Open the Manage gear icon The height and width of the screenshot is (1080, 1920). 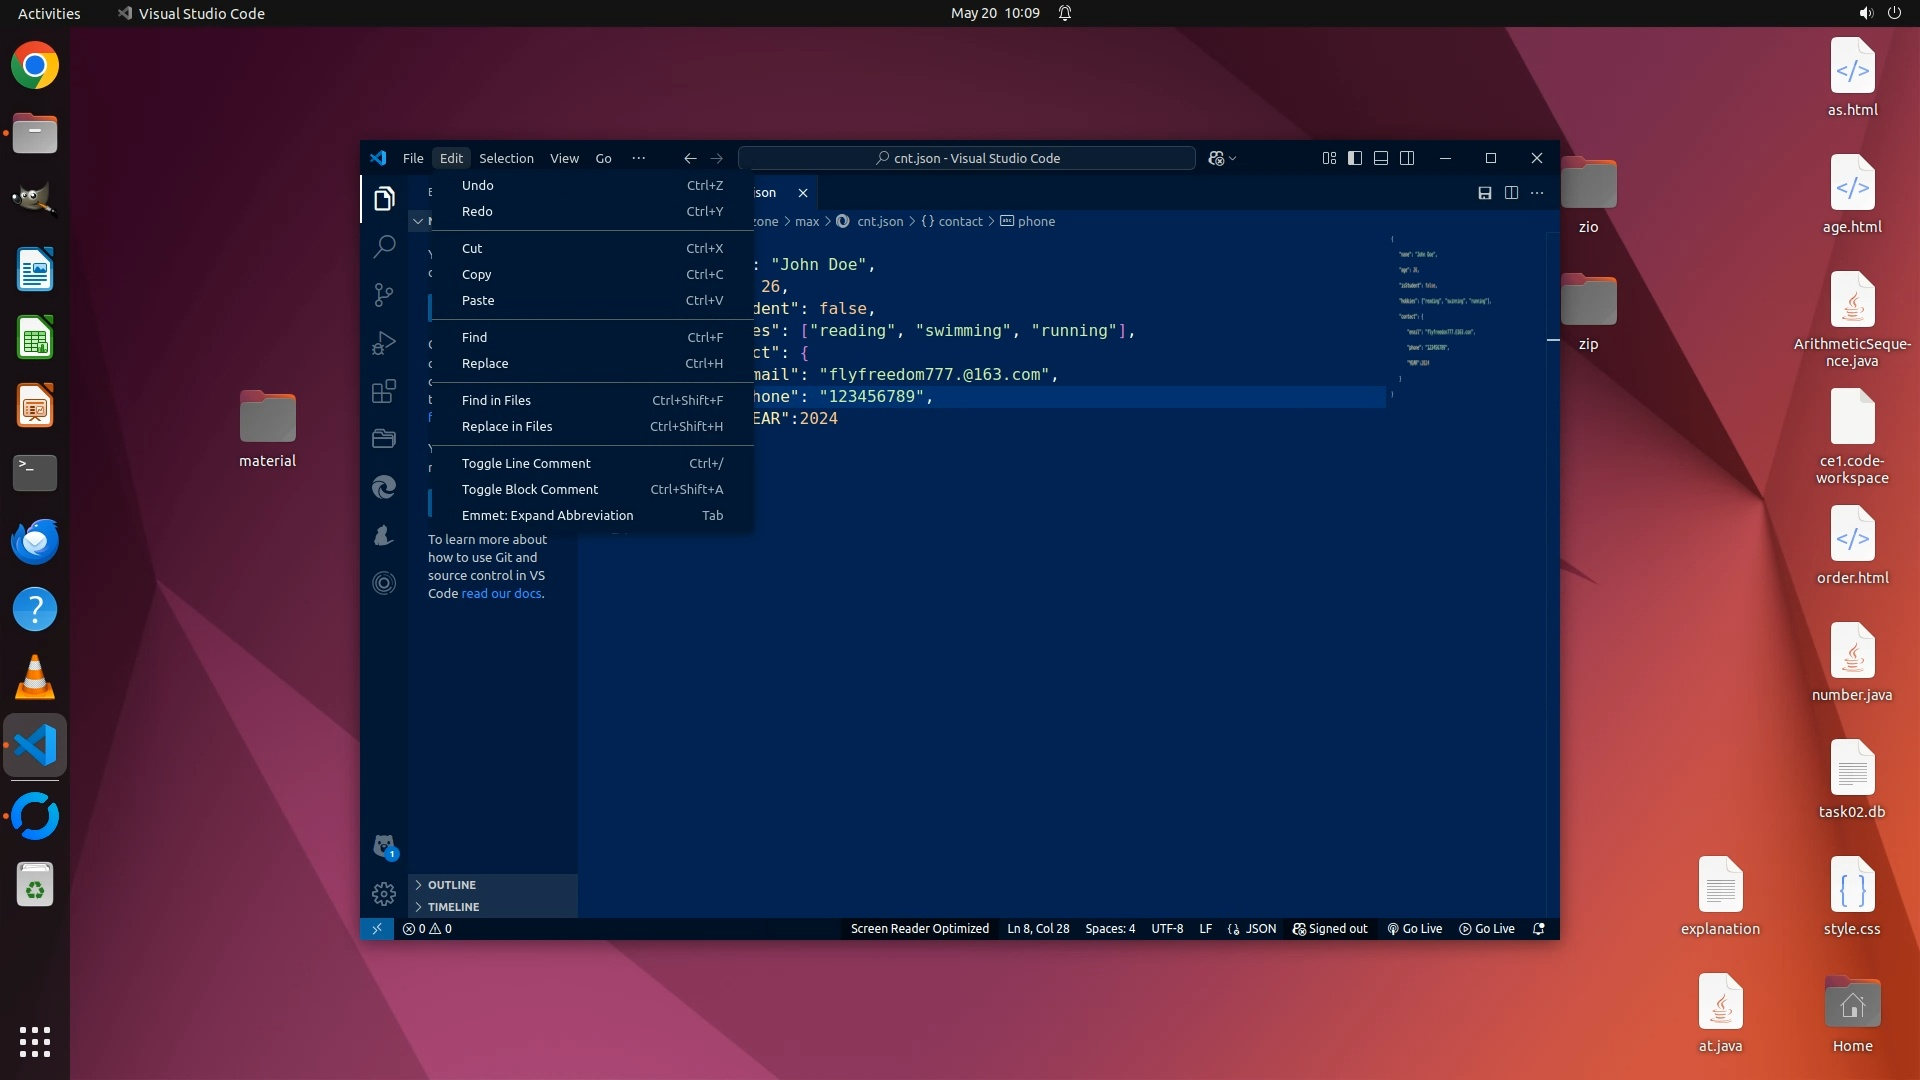tap(384, 893)
